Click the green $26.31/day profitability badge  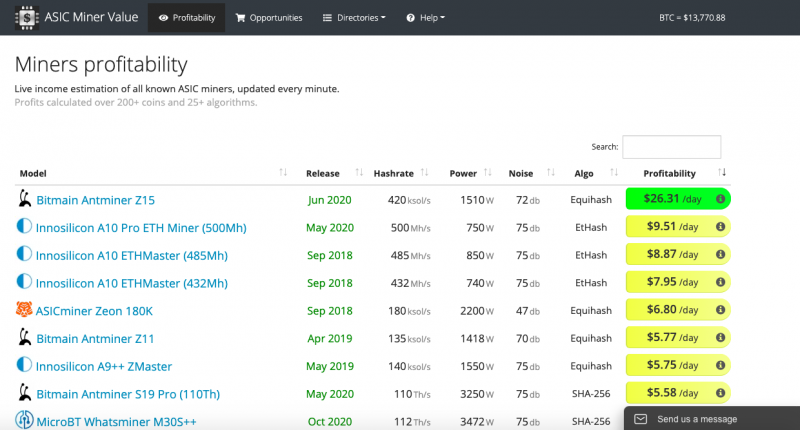point(668,199)
